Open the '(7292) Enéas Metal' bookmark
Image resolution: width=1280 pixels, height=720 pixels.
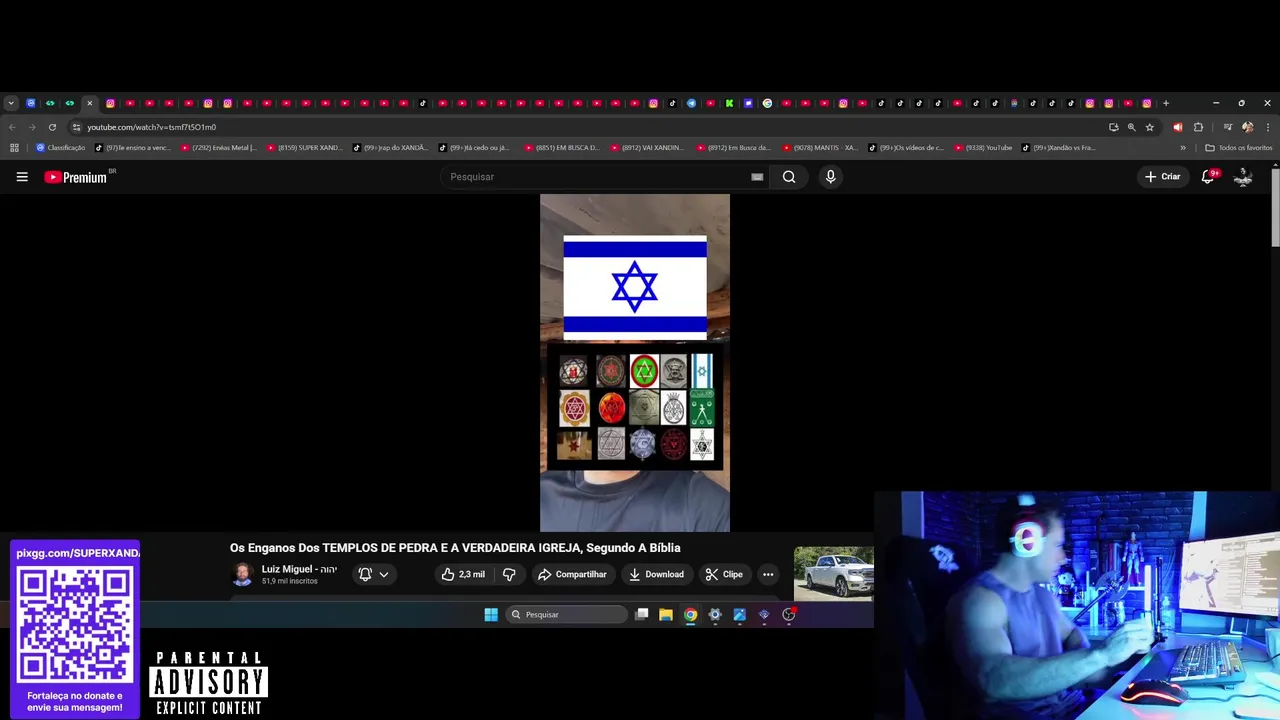219,148
